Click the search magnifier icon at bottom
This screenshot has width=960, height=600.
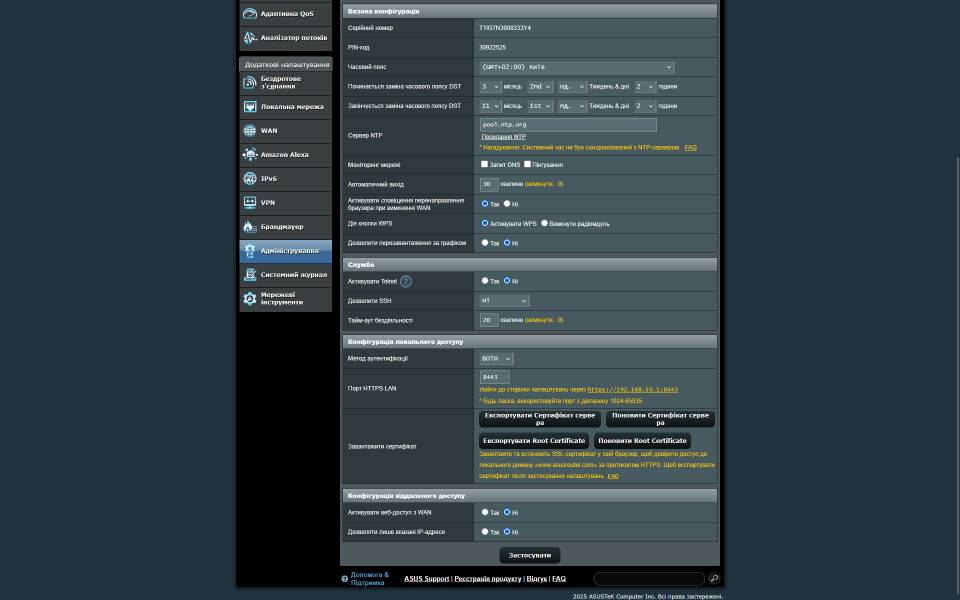click(x=713, y=578)
